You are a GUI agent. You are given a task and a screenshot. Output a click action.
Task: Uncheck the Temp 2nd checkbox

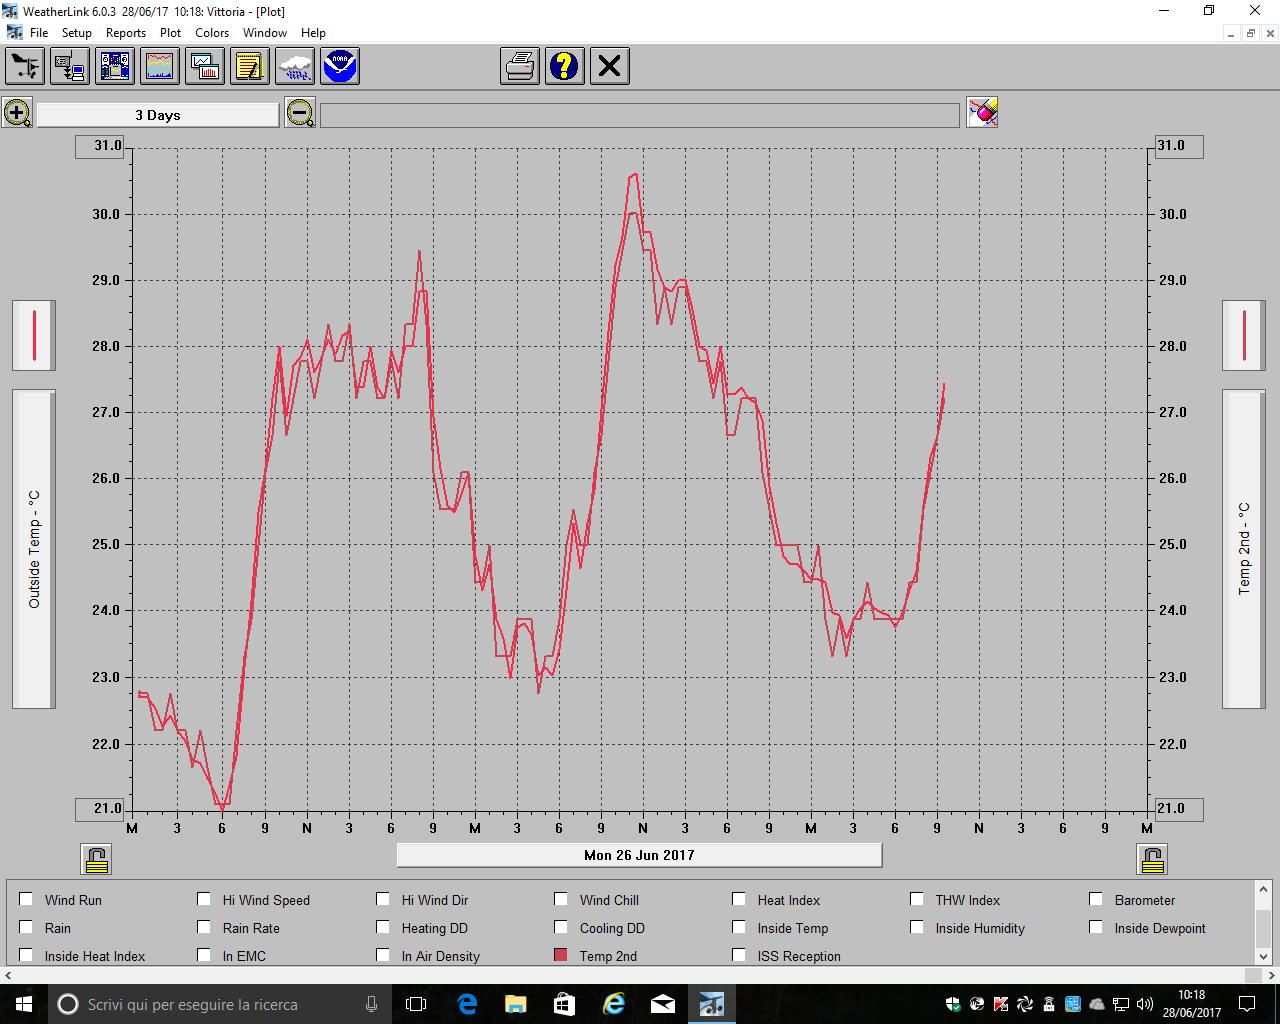click(x=561, y=955)
